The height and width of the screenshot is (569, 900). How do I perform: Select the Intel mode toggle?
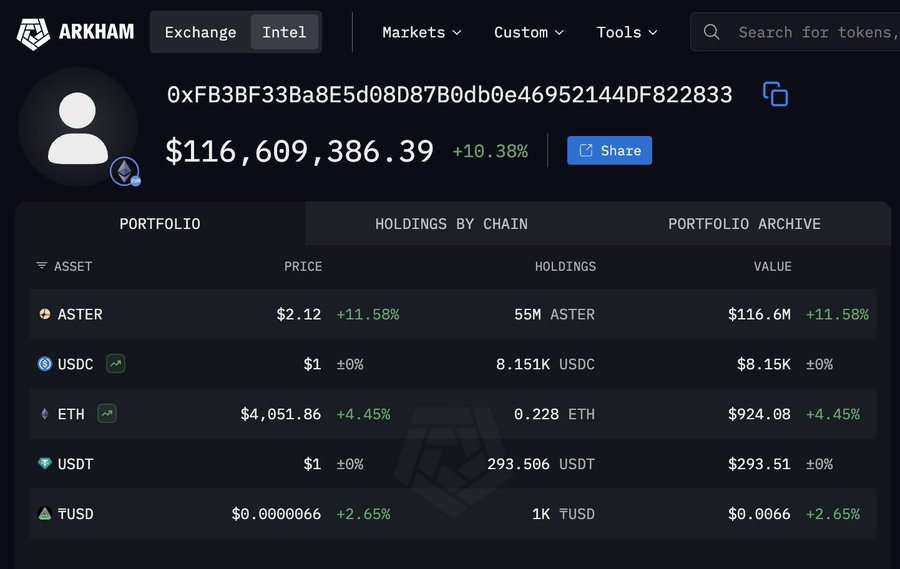[284, 32]
